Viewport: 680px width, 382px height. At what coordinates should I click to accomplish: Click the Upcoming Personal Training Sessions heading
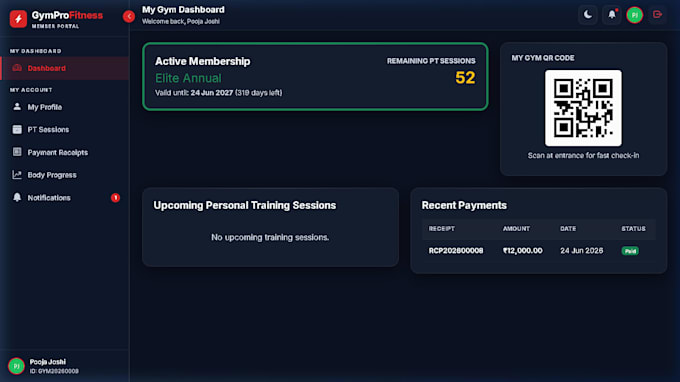[245, 206]
